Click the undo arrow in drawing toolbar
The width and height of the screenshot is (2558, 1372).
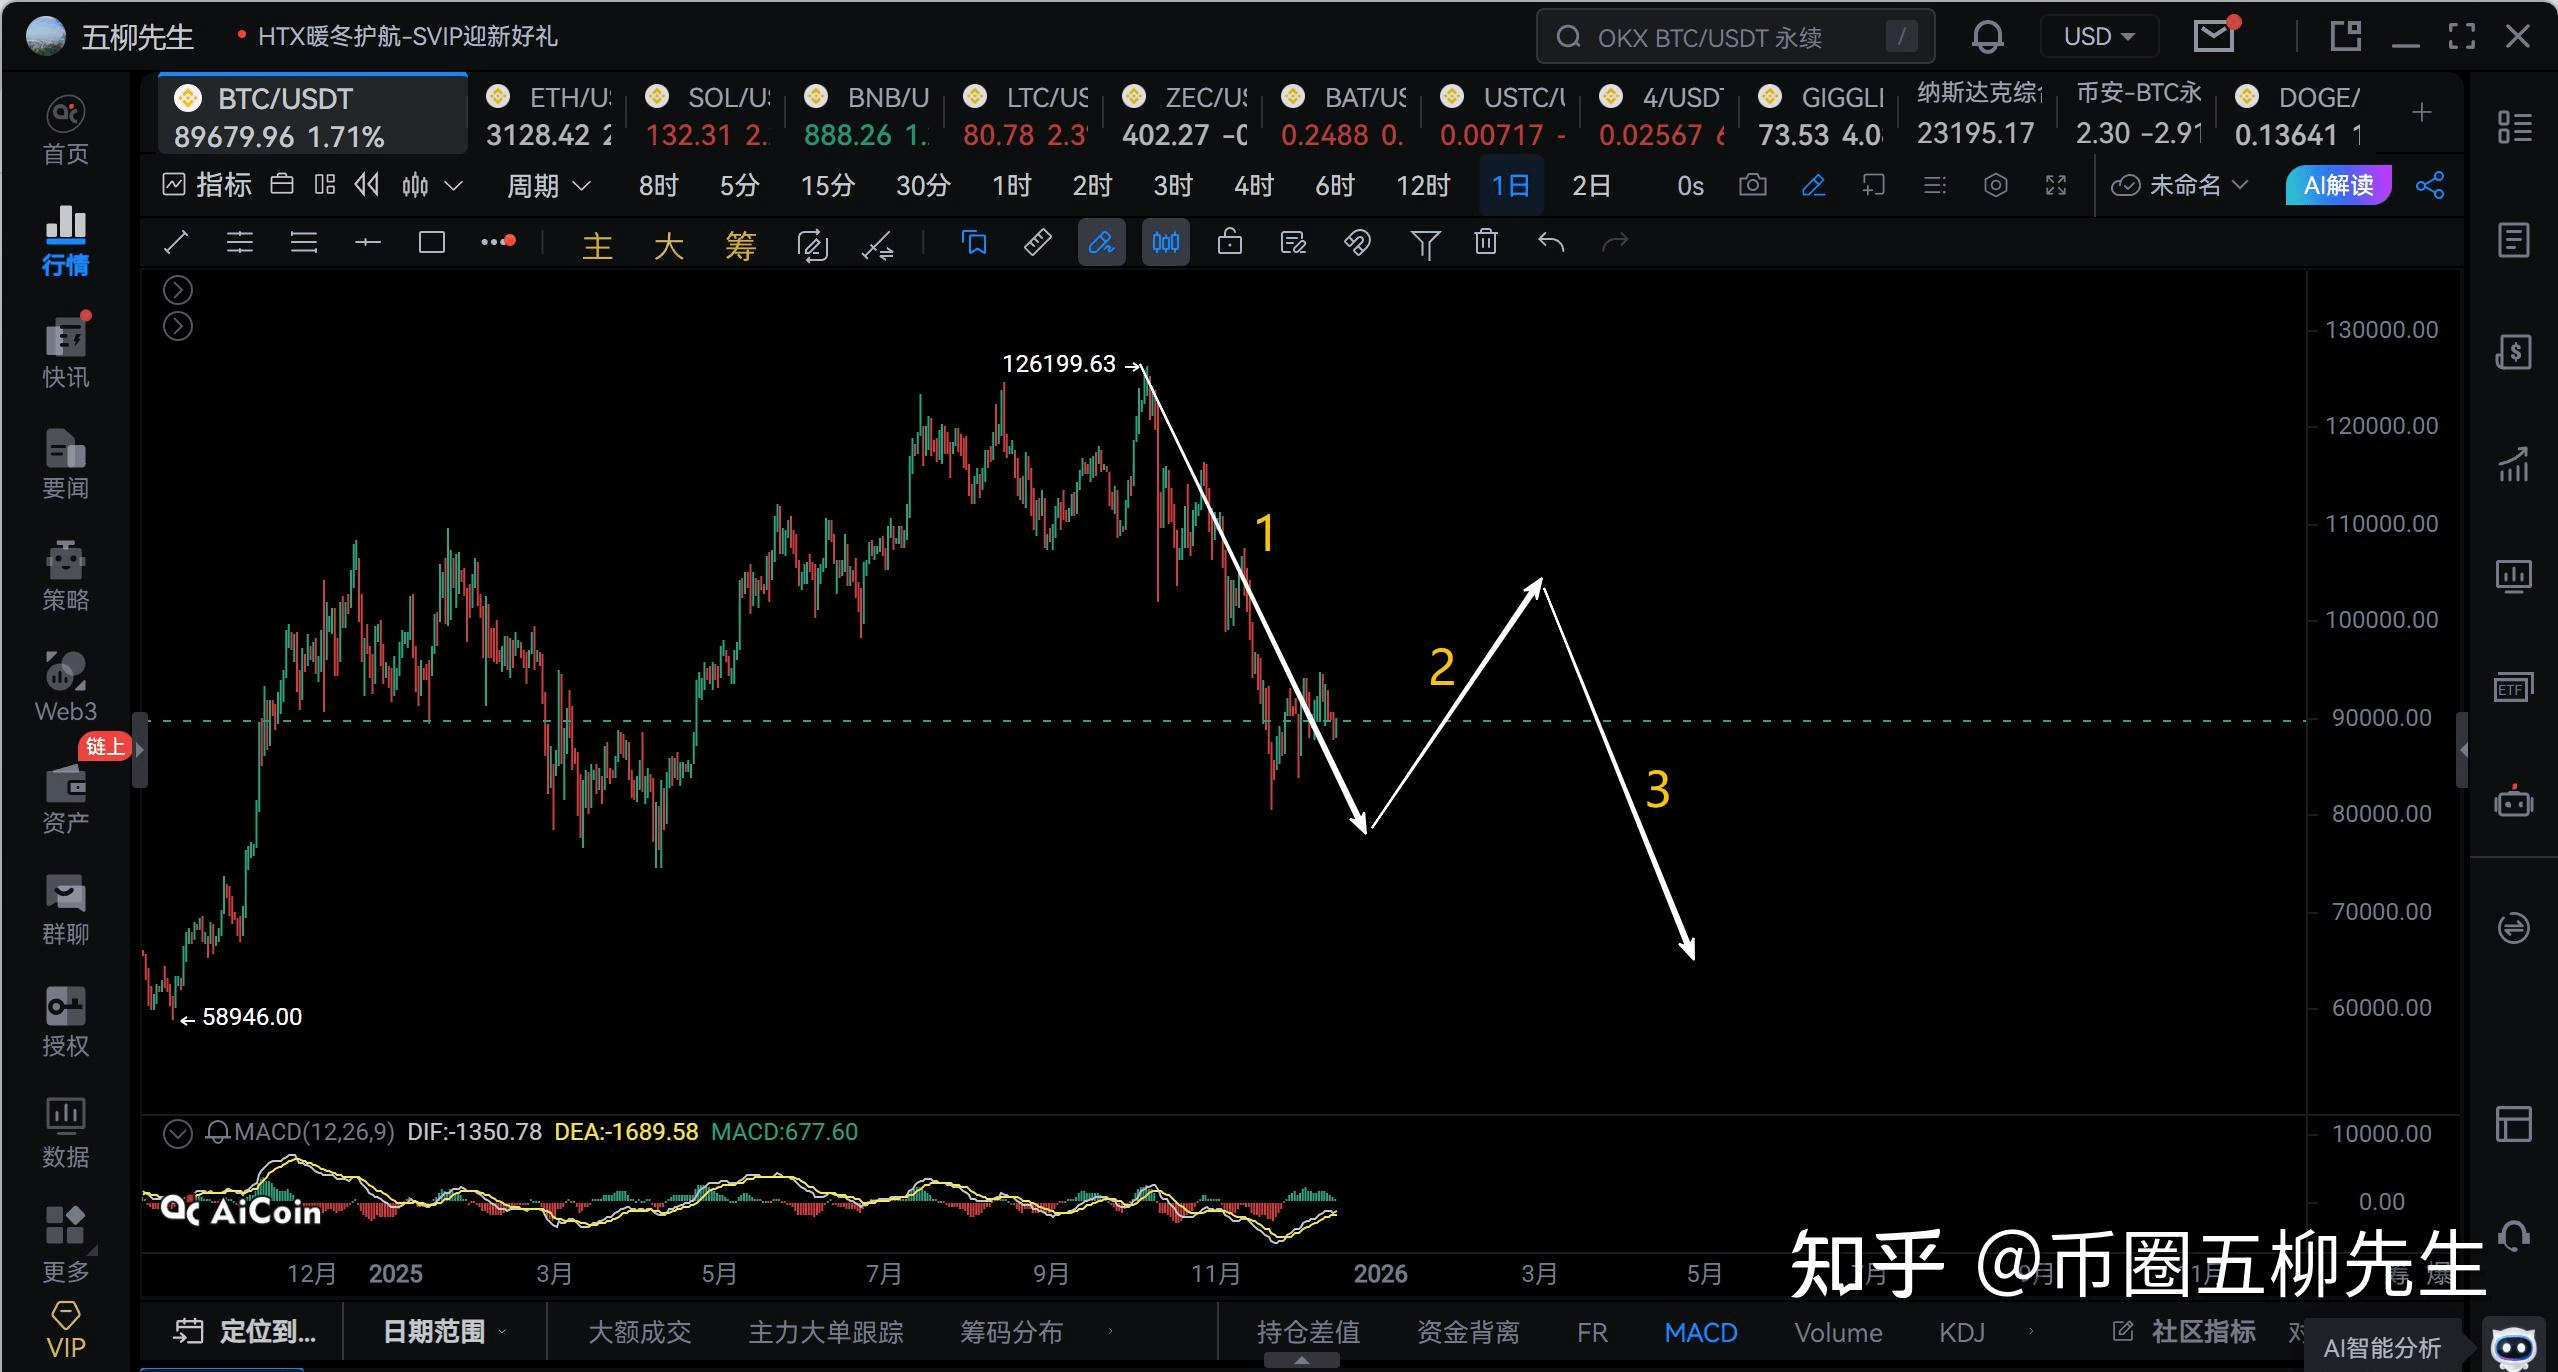coord(1550,243)
